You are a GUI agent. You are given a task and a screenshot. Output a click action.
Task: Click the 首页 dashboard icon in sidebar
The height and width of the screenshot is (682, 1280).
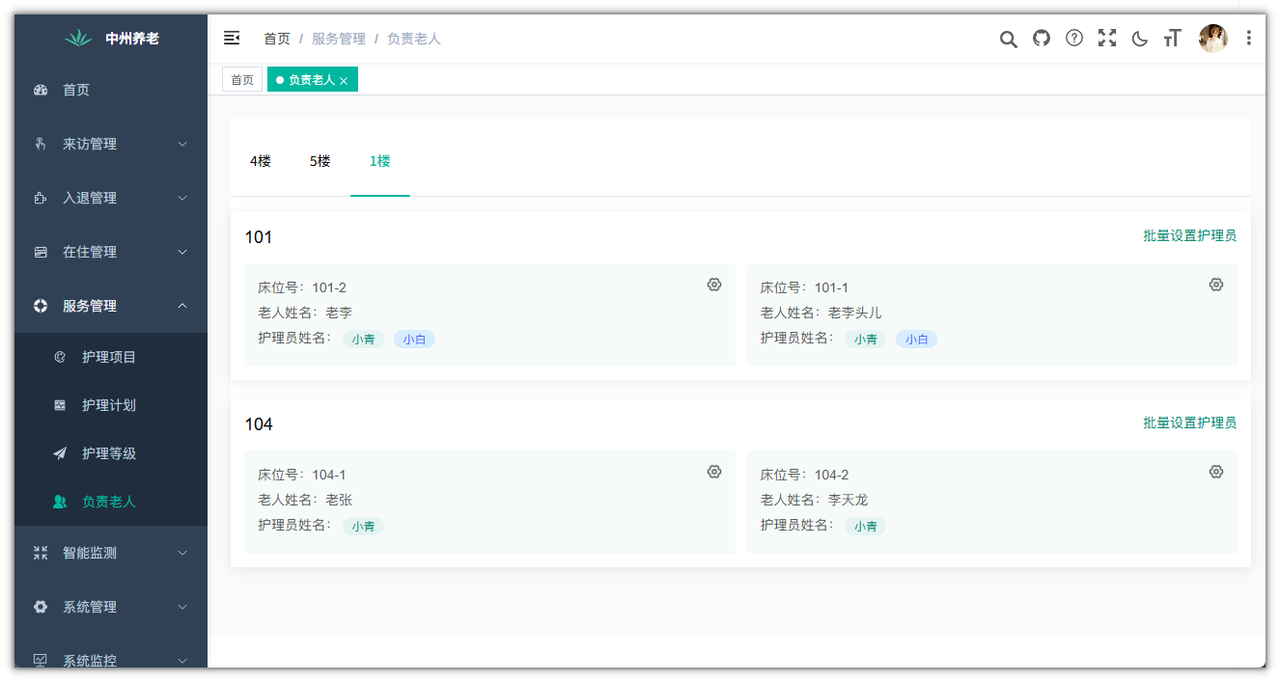41,90
